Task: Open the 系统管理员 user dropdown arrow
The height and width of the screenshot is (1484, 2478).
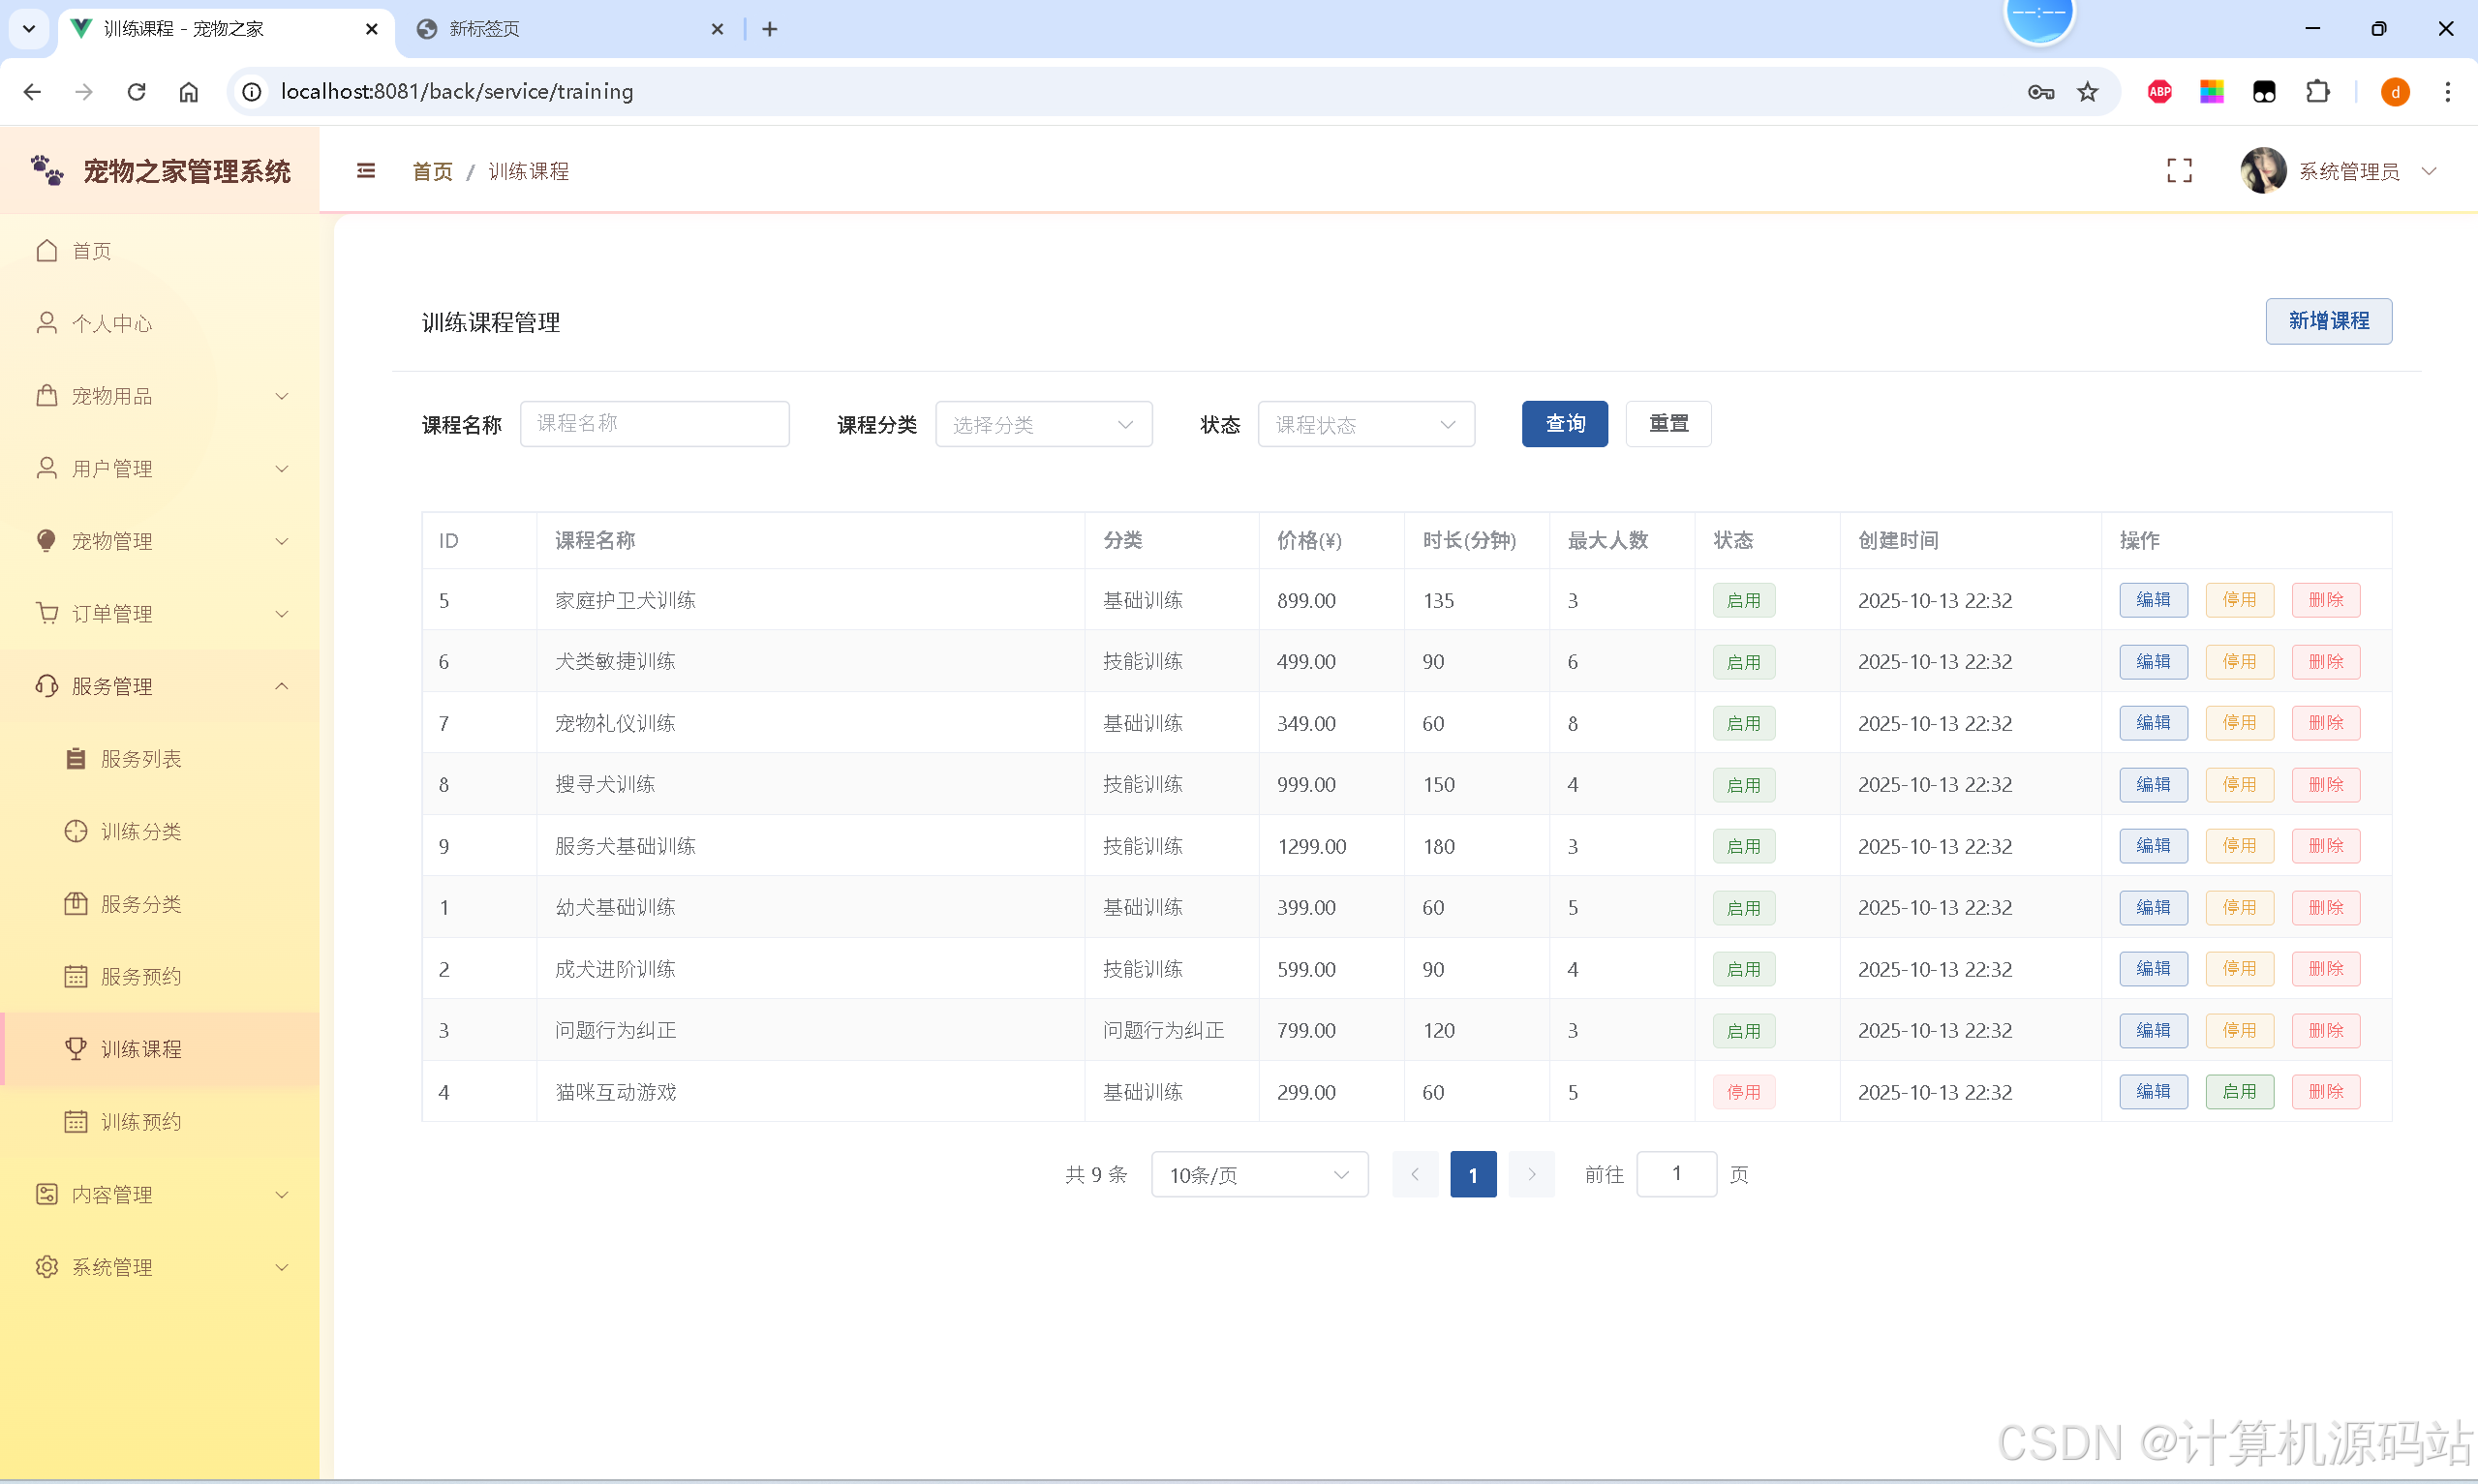Action: pos(2428,171)
